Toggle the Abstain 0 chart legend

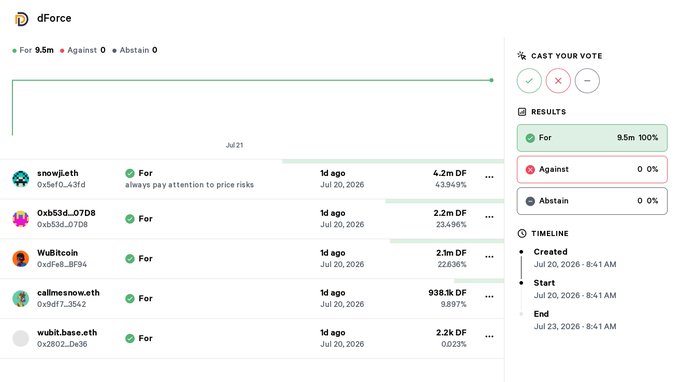(x=134, y=50)
